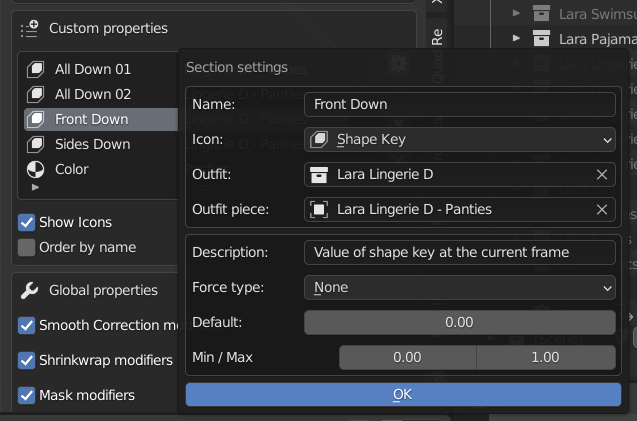Select Sides Down in the properties list
Viewport: 637px width, 421px height.
(92, 144)
